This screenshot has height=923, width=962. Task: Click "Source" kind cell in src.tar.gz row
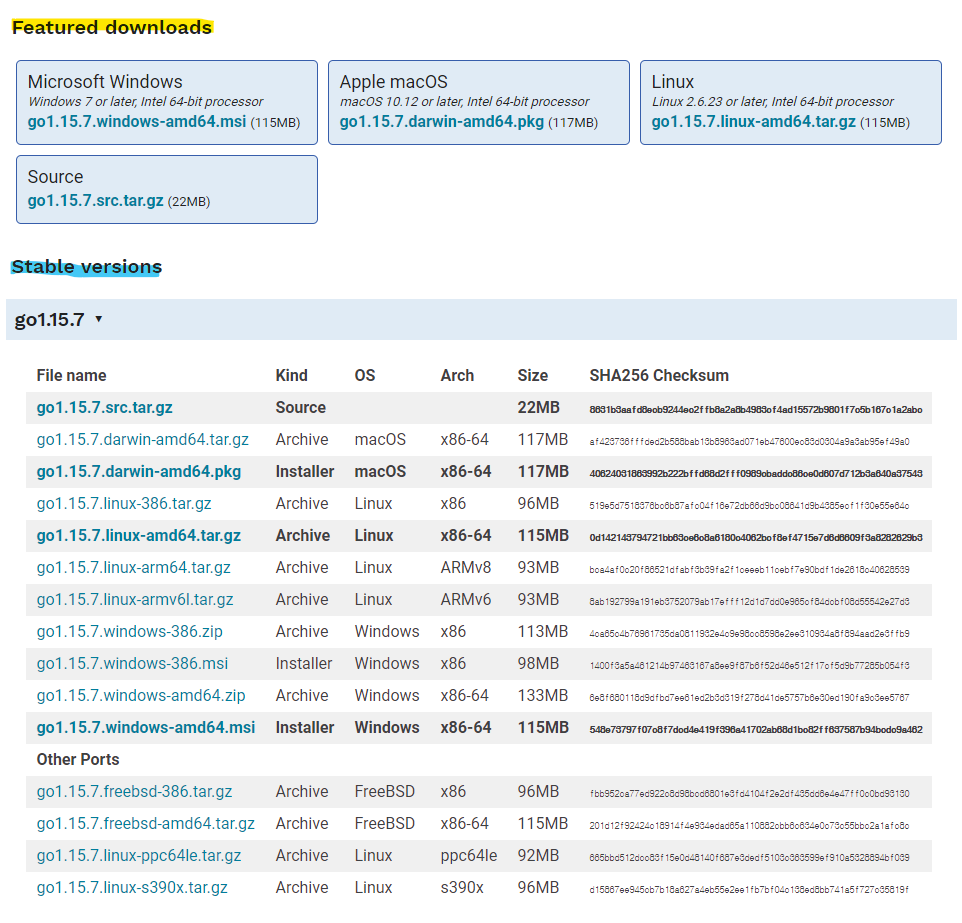tap(301, 407)
